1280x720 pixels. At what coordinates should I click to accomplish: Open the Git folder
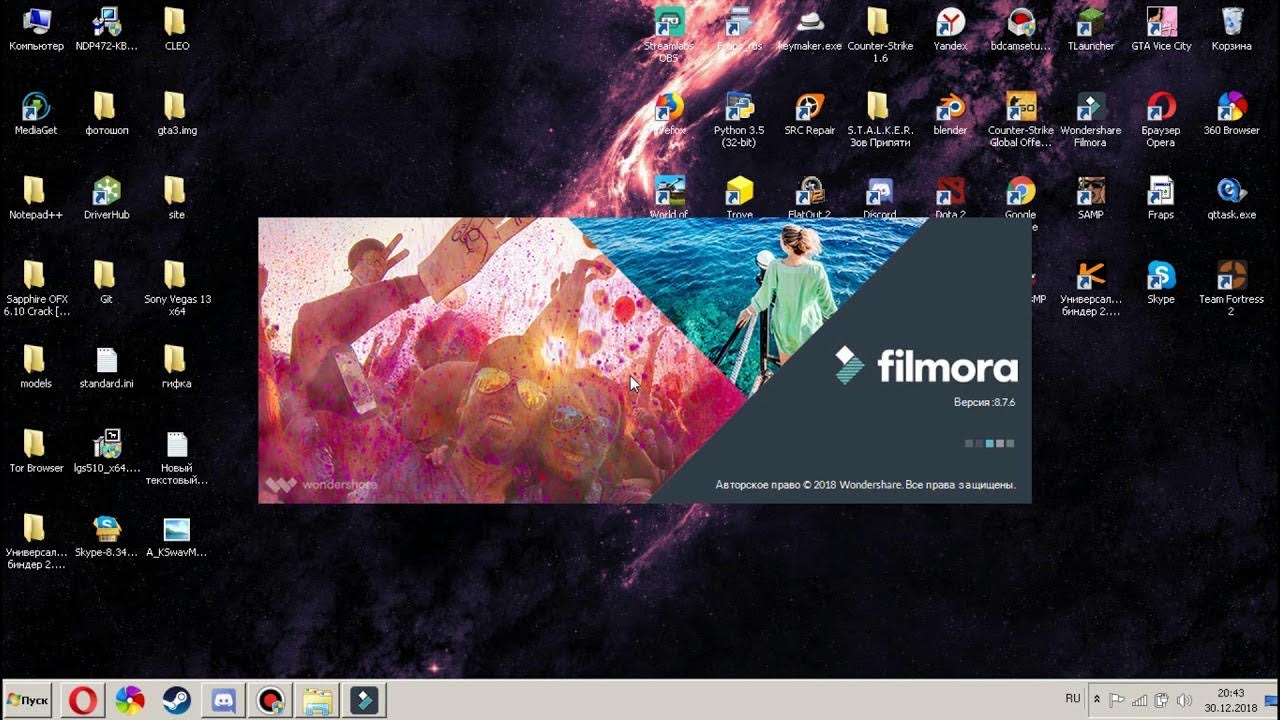click(x=106, y=282)
